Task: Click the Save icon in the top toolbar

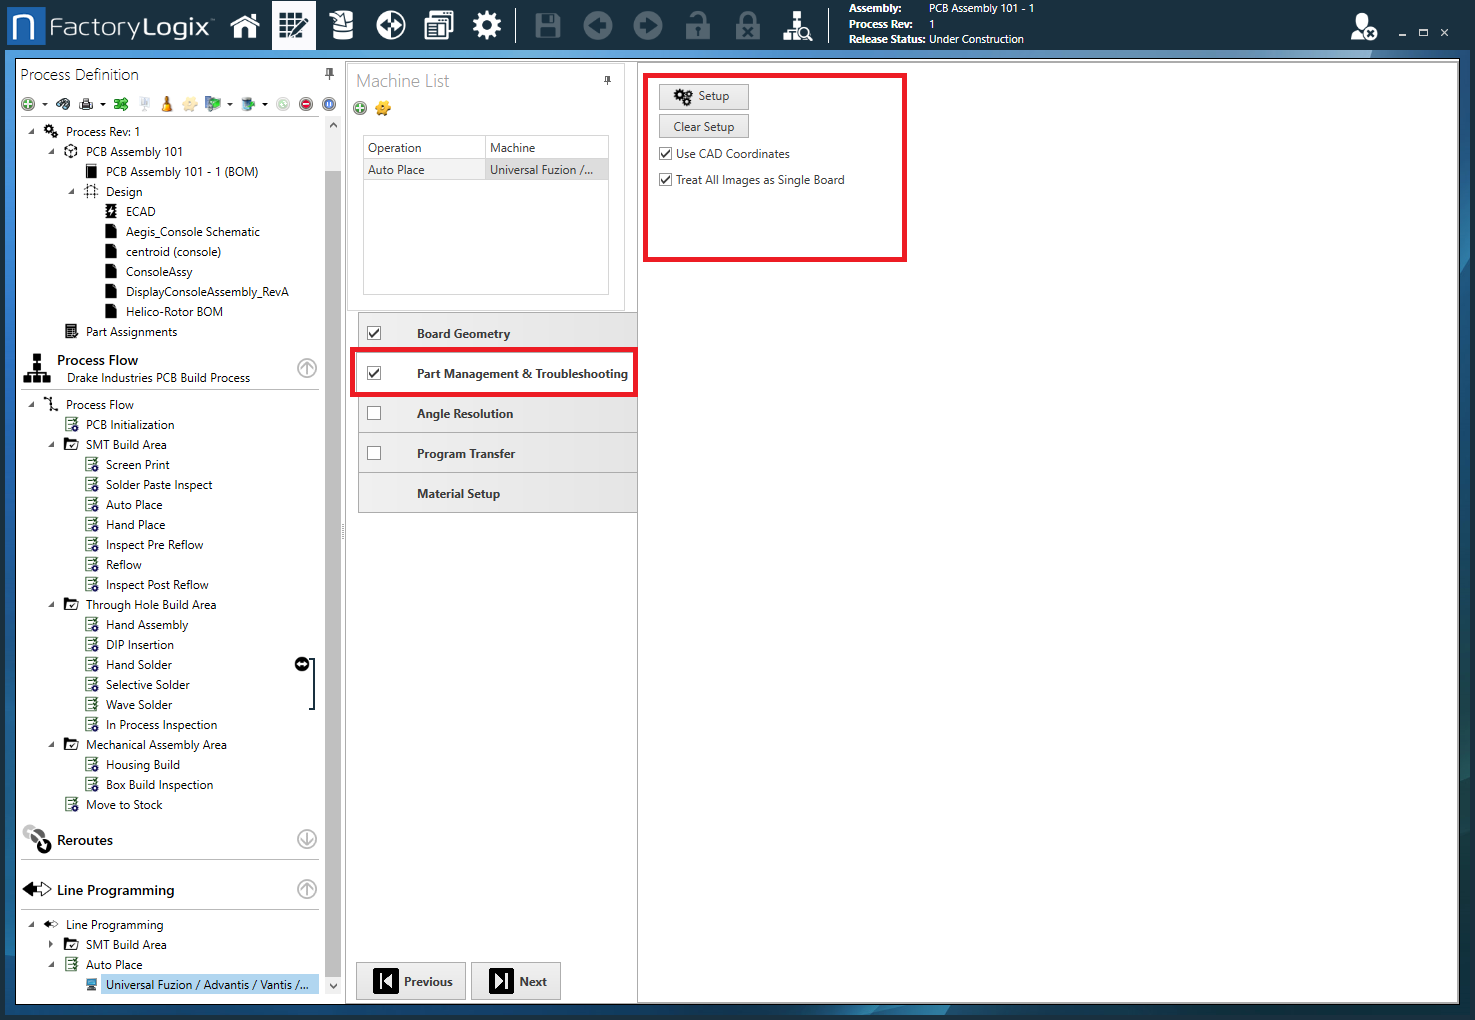Action: (547, 25)
